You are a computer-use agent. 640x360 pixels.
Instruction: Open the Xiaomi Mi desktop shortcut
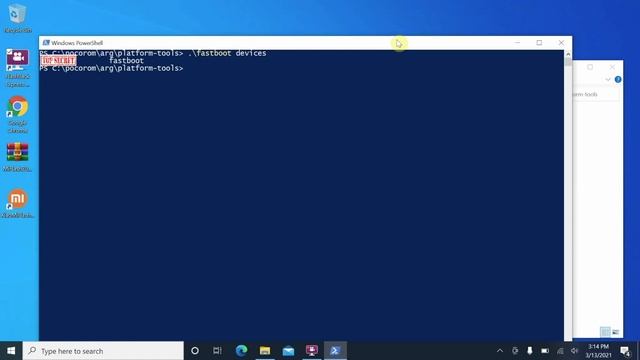click(18, 203)
